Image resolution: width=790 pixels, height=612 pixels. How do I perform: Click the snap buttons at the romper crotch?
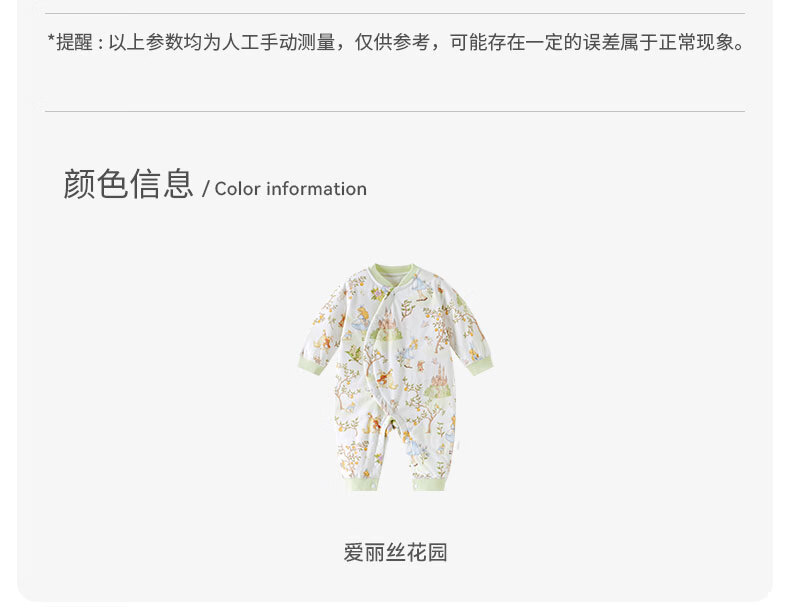(389, 424)
